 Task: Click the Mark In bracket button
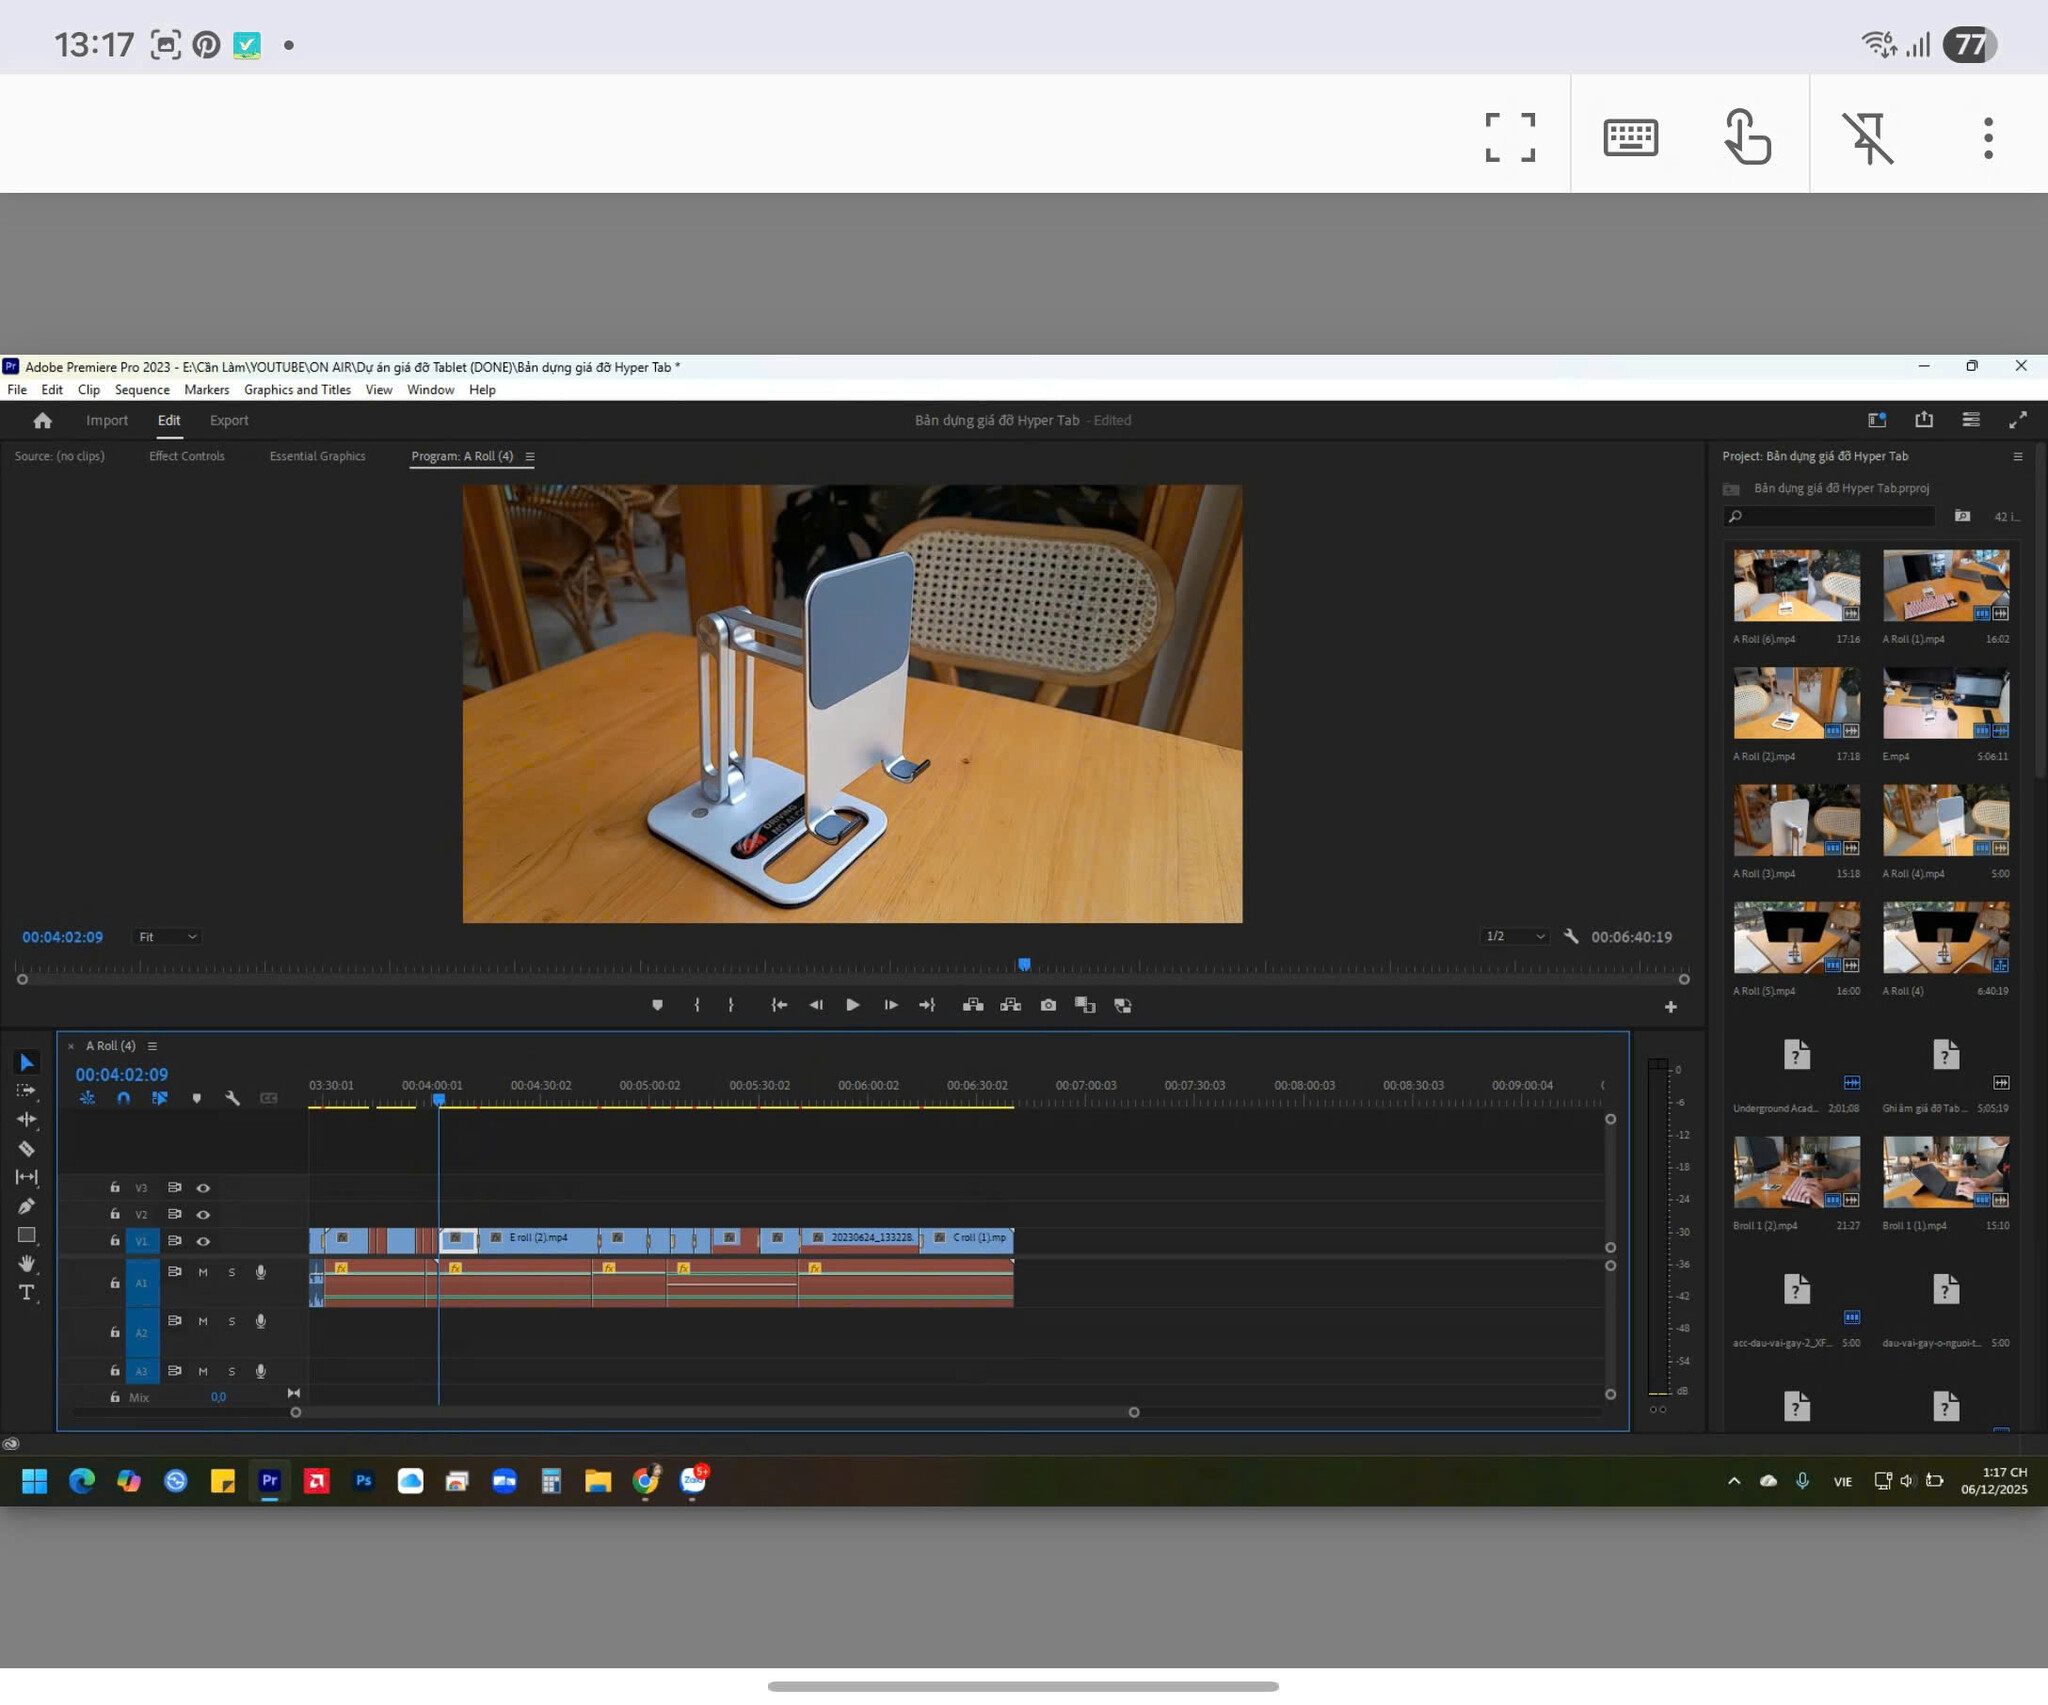click(697, 1005)
